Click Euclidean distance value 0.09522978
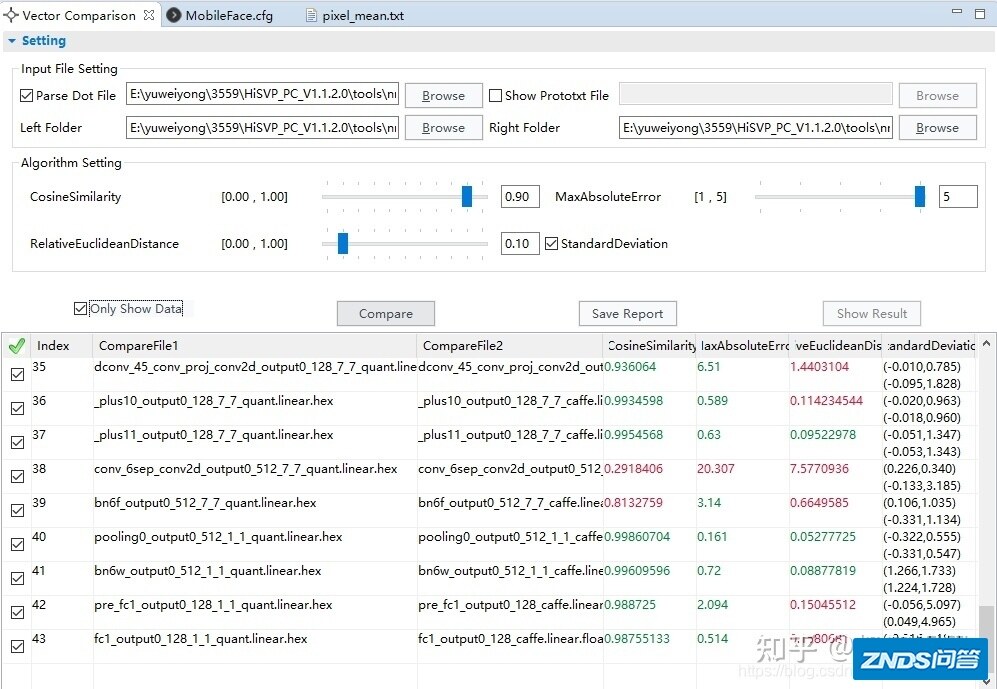 pyautogui.click(x=823, y=435)
